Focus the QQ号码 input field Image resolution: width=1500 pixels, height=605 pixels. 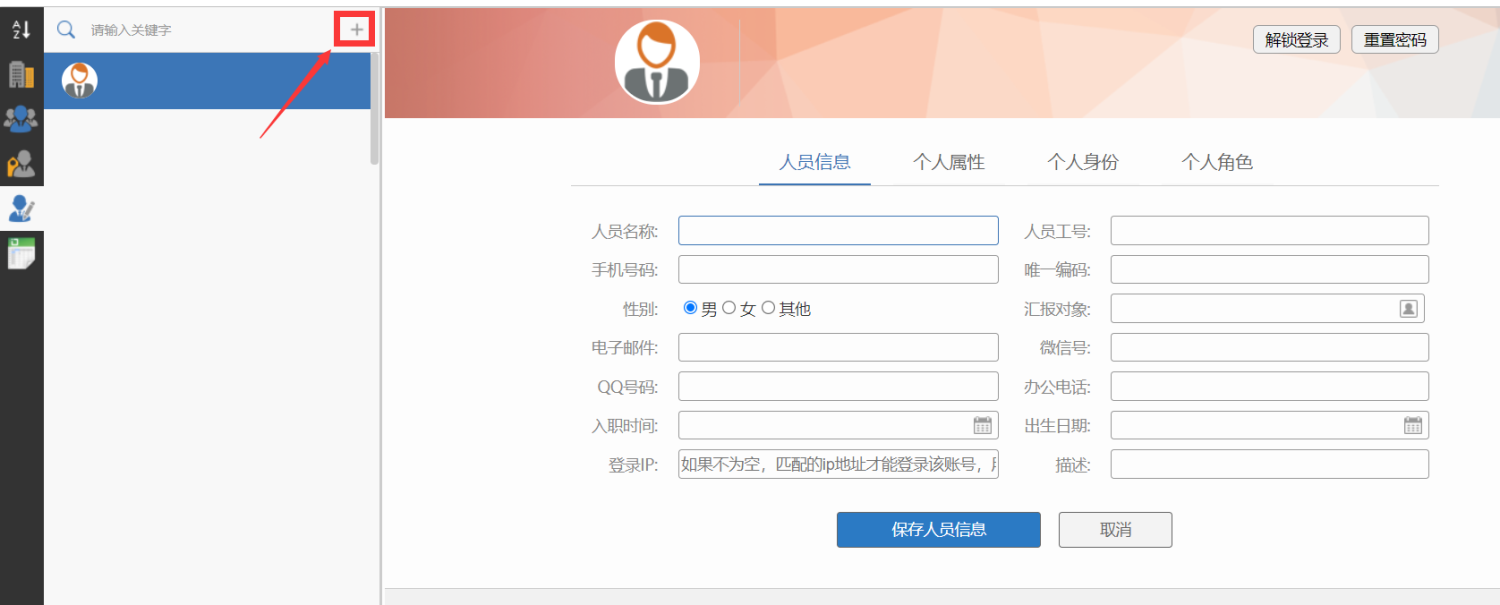click(x=839, y=387)
